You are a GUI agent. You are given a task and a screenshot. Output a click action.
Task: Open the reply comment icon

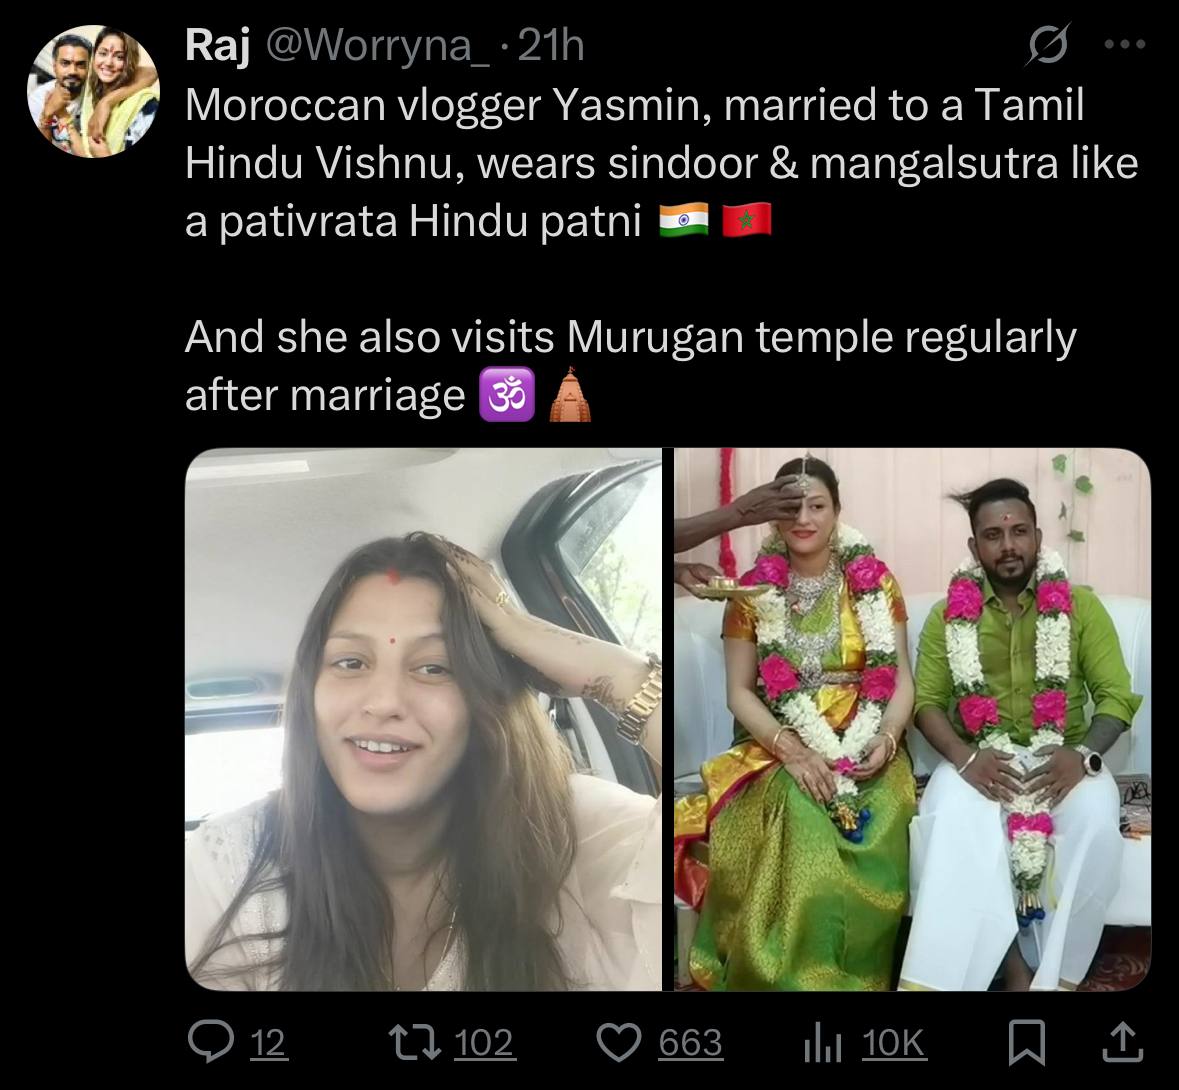213,1043
